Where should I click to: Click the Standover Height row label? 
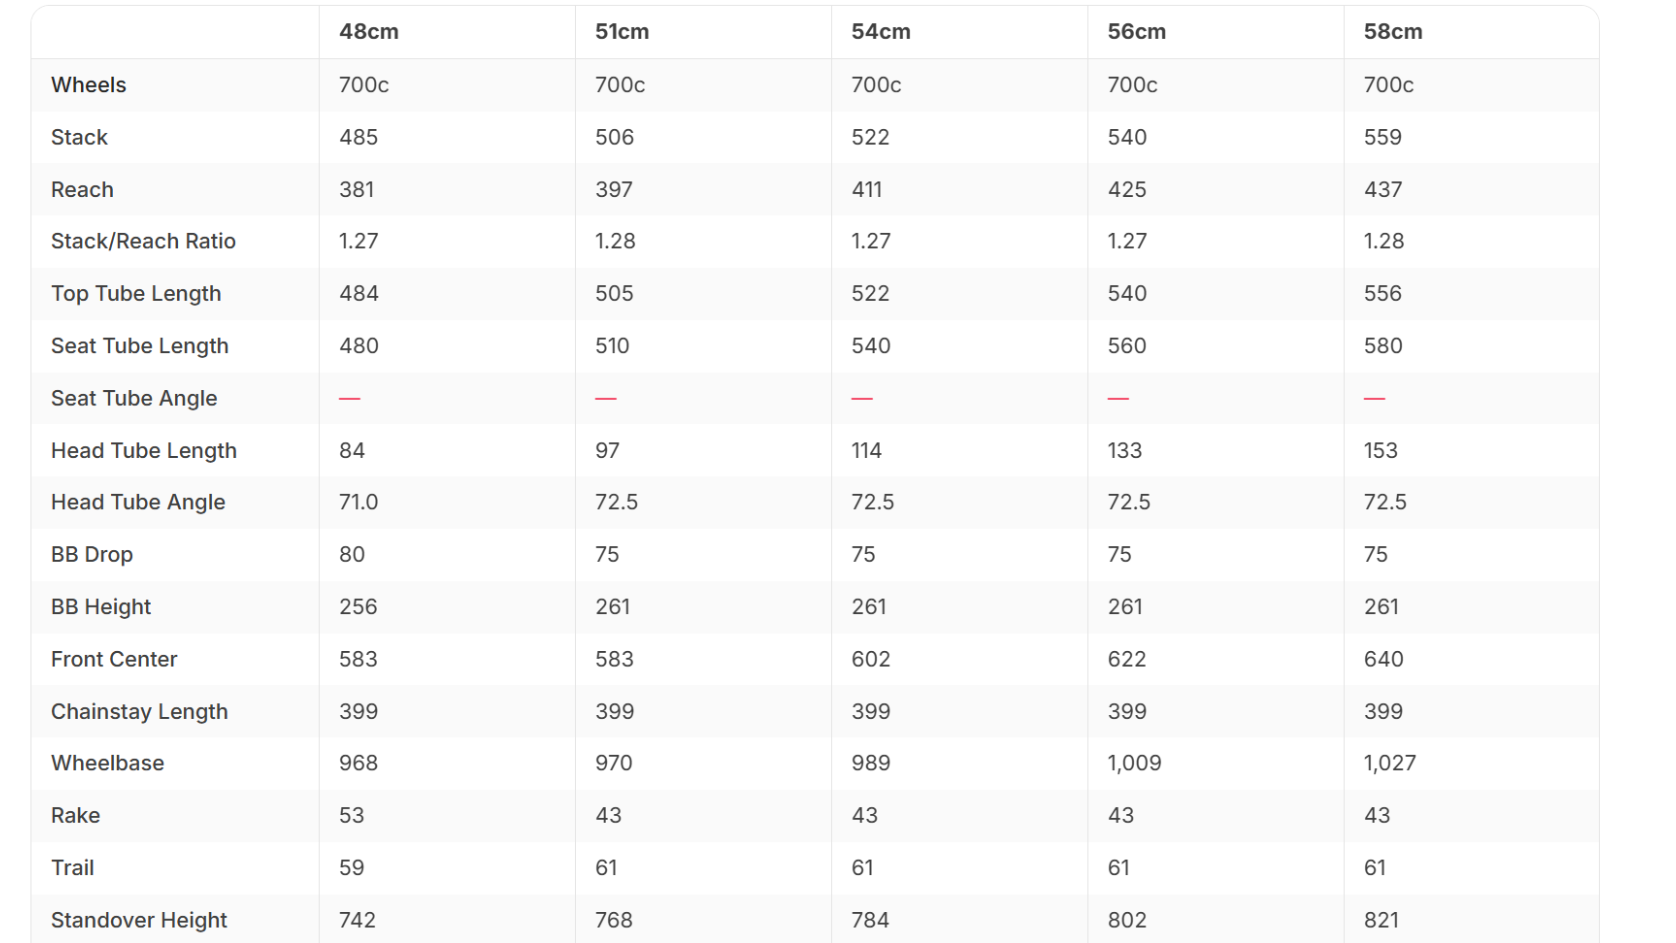(139, 920)
